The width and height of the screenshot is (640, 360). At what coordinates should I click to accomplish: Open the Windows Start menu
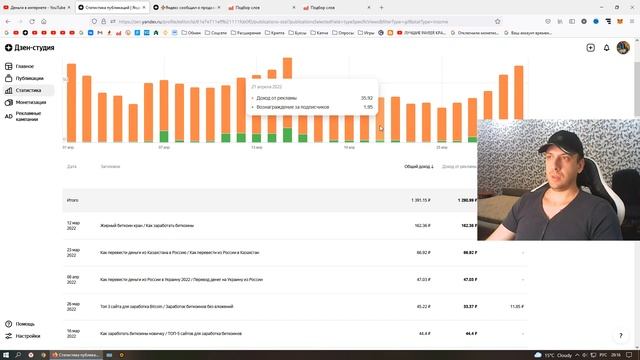6,355
